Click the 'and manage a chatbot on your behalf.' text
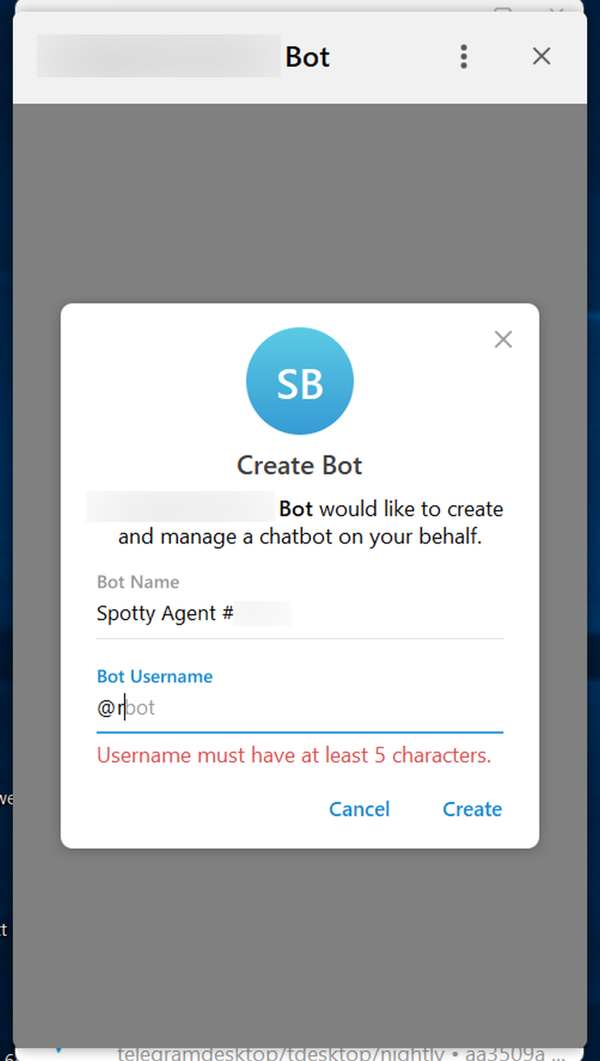 (x=300, y=538)
